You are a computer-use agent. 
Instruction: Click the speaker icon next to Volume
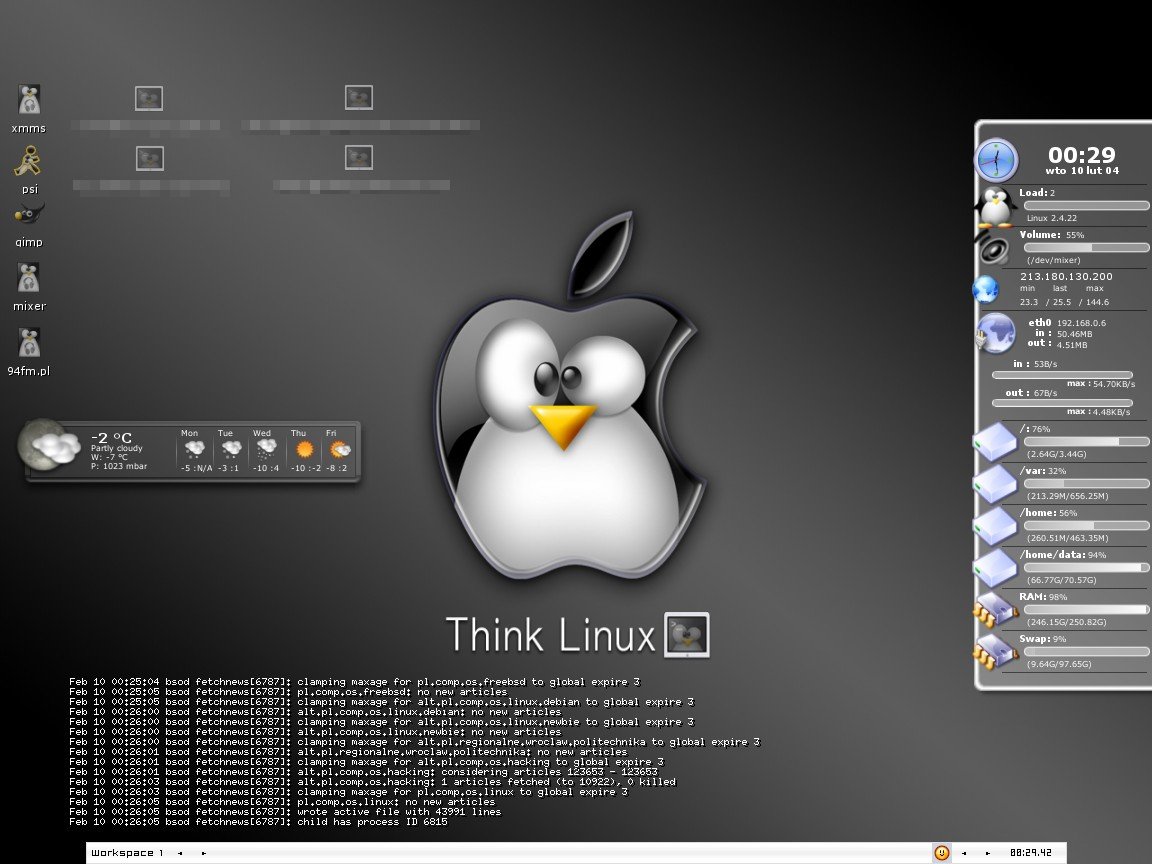coord(995,248)
